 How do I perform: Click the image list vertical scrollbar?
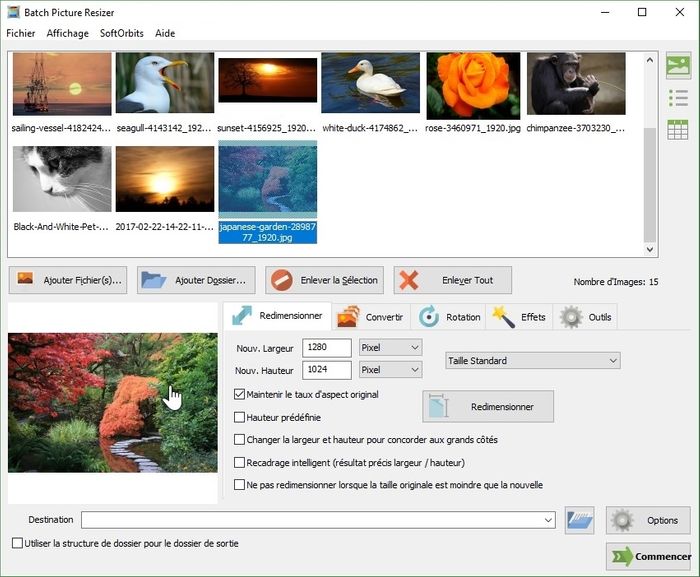tap(650, 150)
